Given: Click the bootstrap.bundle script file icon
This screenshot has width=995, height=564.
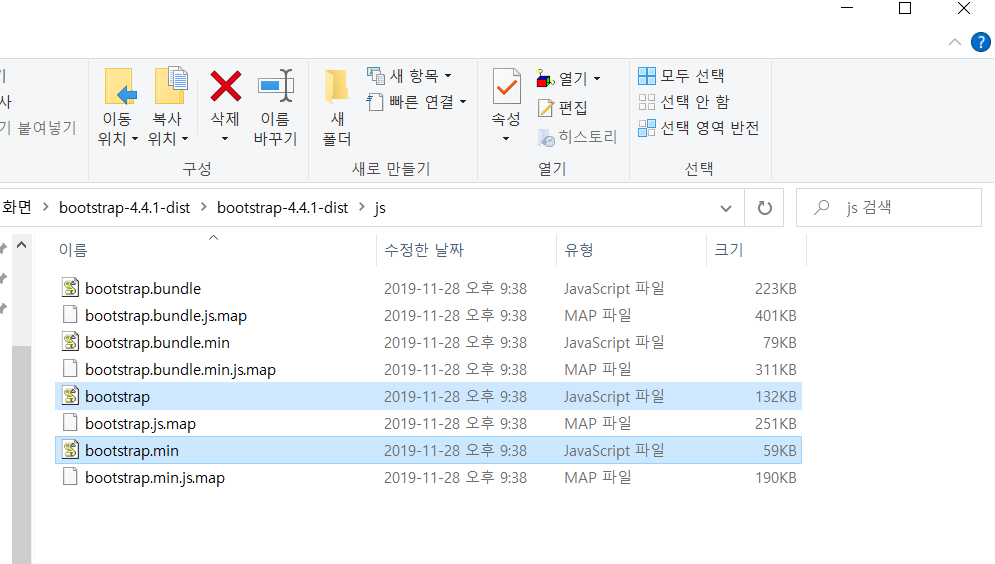Looking at the screenshot, I should tap(70, 287).
